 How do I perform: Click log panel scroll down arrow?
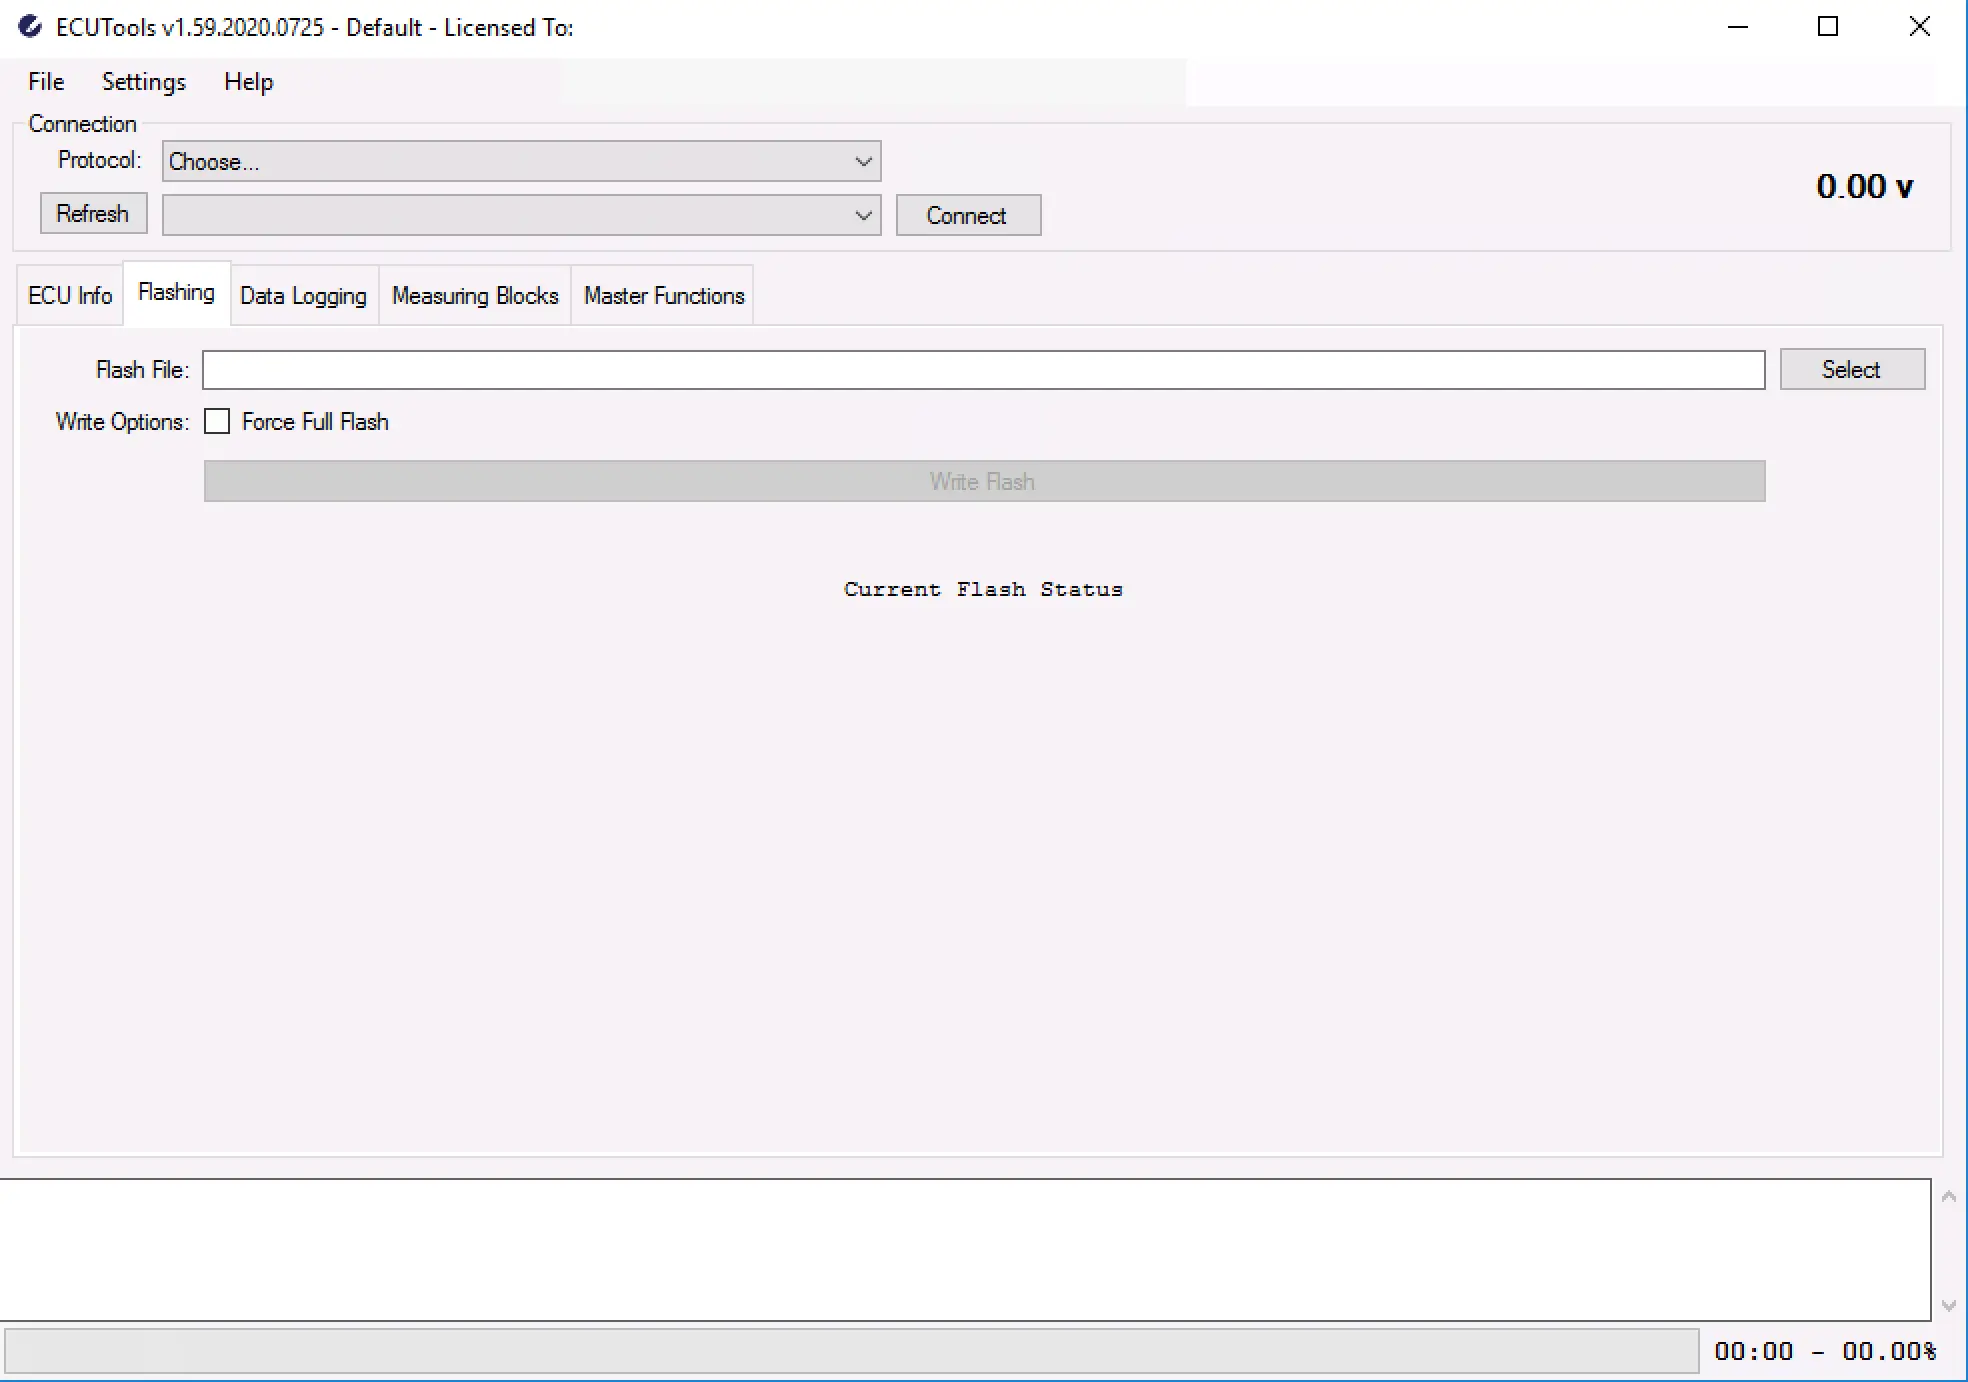(x=1948, y=1305)
